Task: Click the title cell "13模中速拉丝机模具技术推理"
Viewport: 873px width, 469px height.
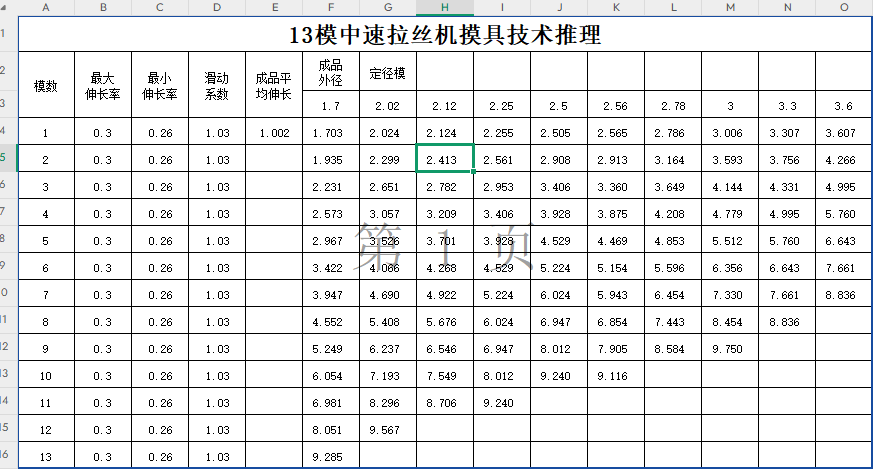Action: point(445,36)
